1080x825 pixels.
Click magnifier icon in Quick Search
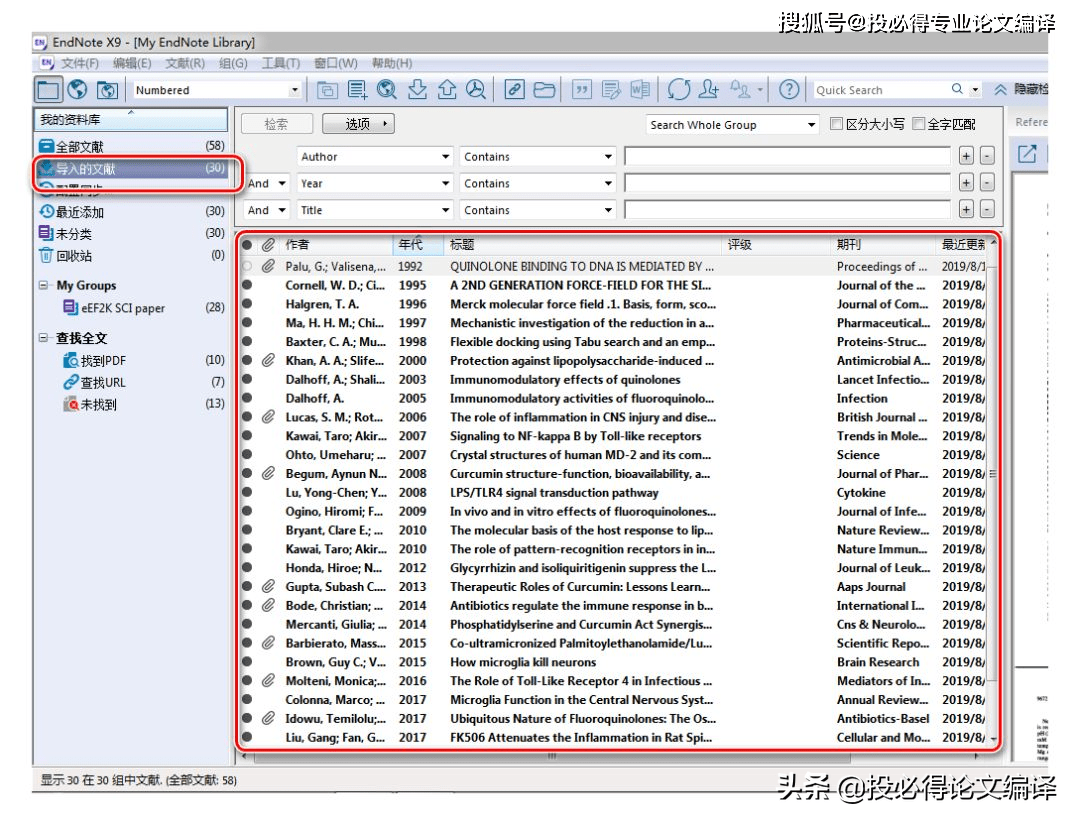click(957, 89)
